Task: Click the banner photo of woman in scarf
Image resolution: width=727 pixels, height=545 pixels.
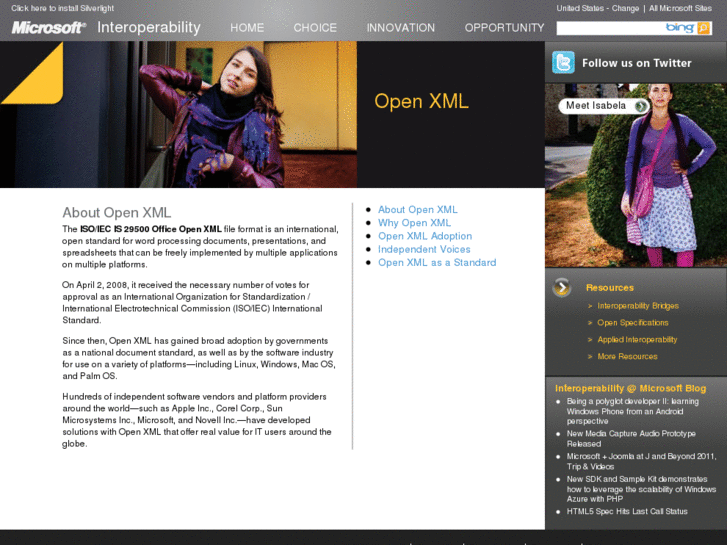Action: pos(179,115)
